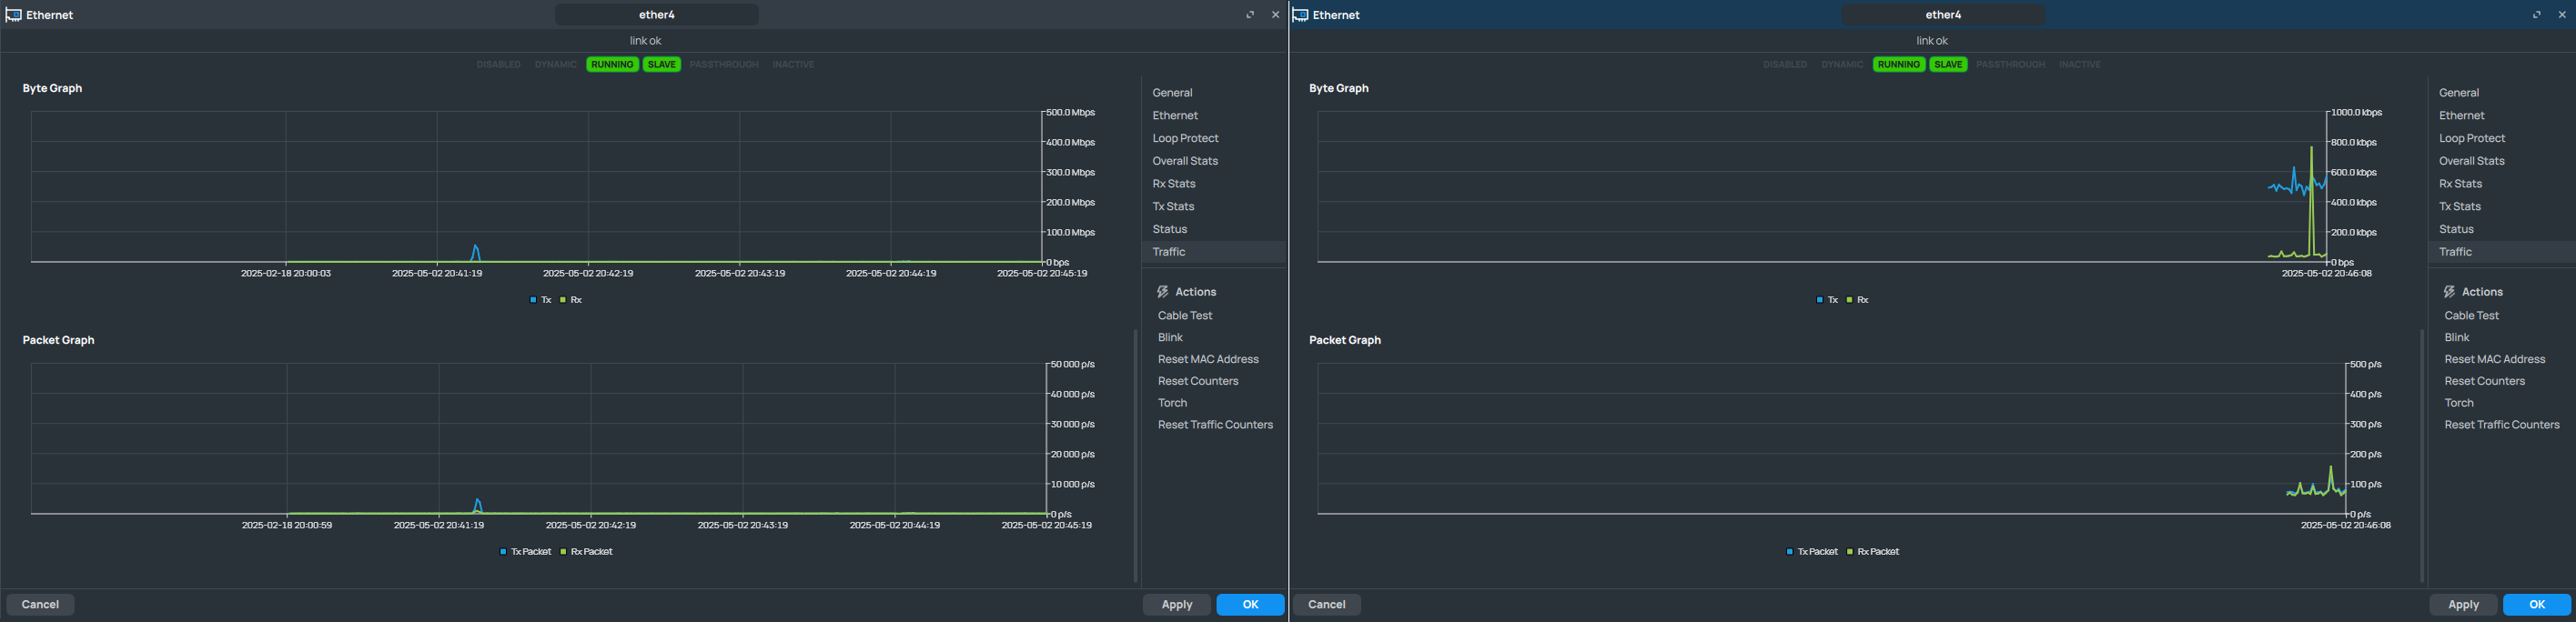Screen dimensions: 2576x622
Task: Click Apply button in right window
Action: pos(2463,605)
